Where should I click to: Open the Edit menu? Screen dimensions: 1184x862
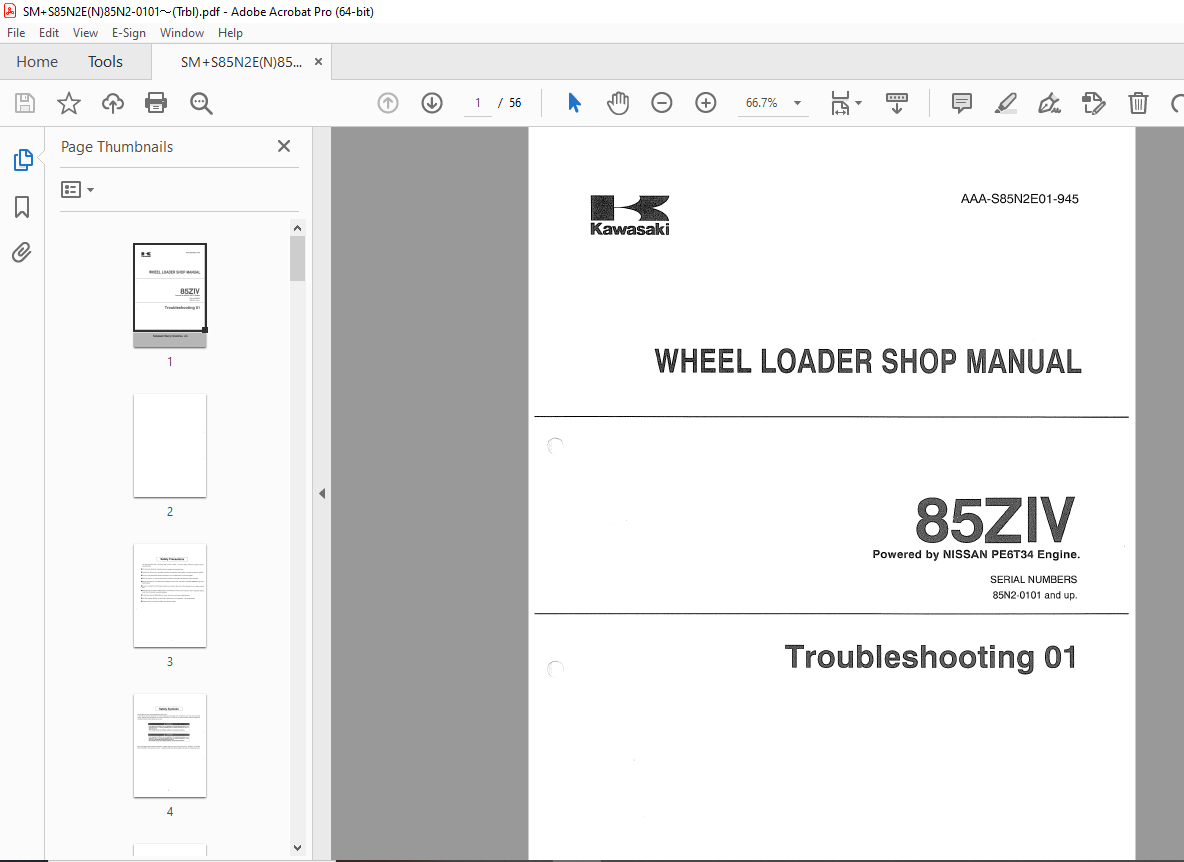tap(49, 33)
